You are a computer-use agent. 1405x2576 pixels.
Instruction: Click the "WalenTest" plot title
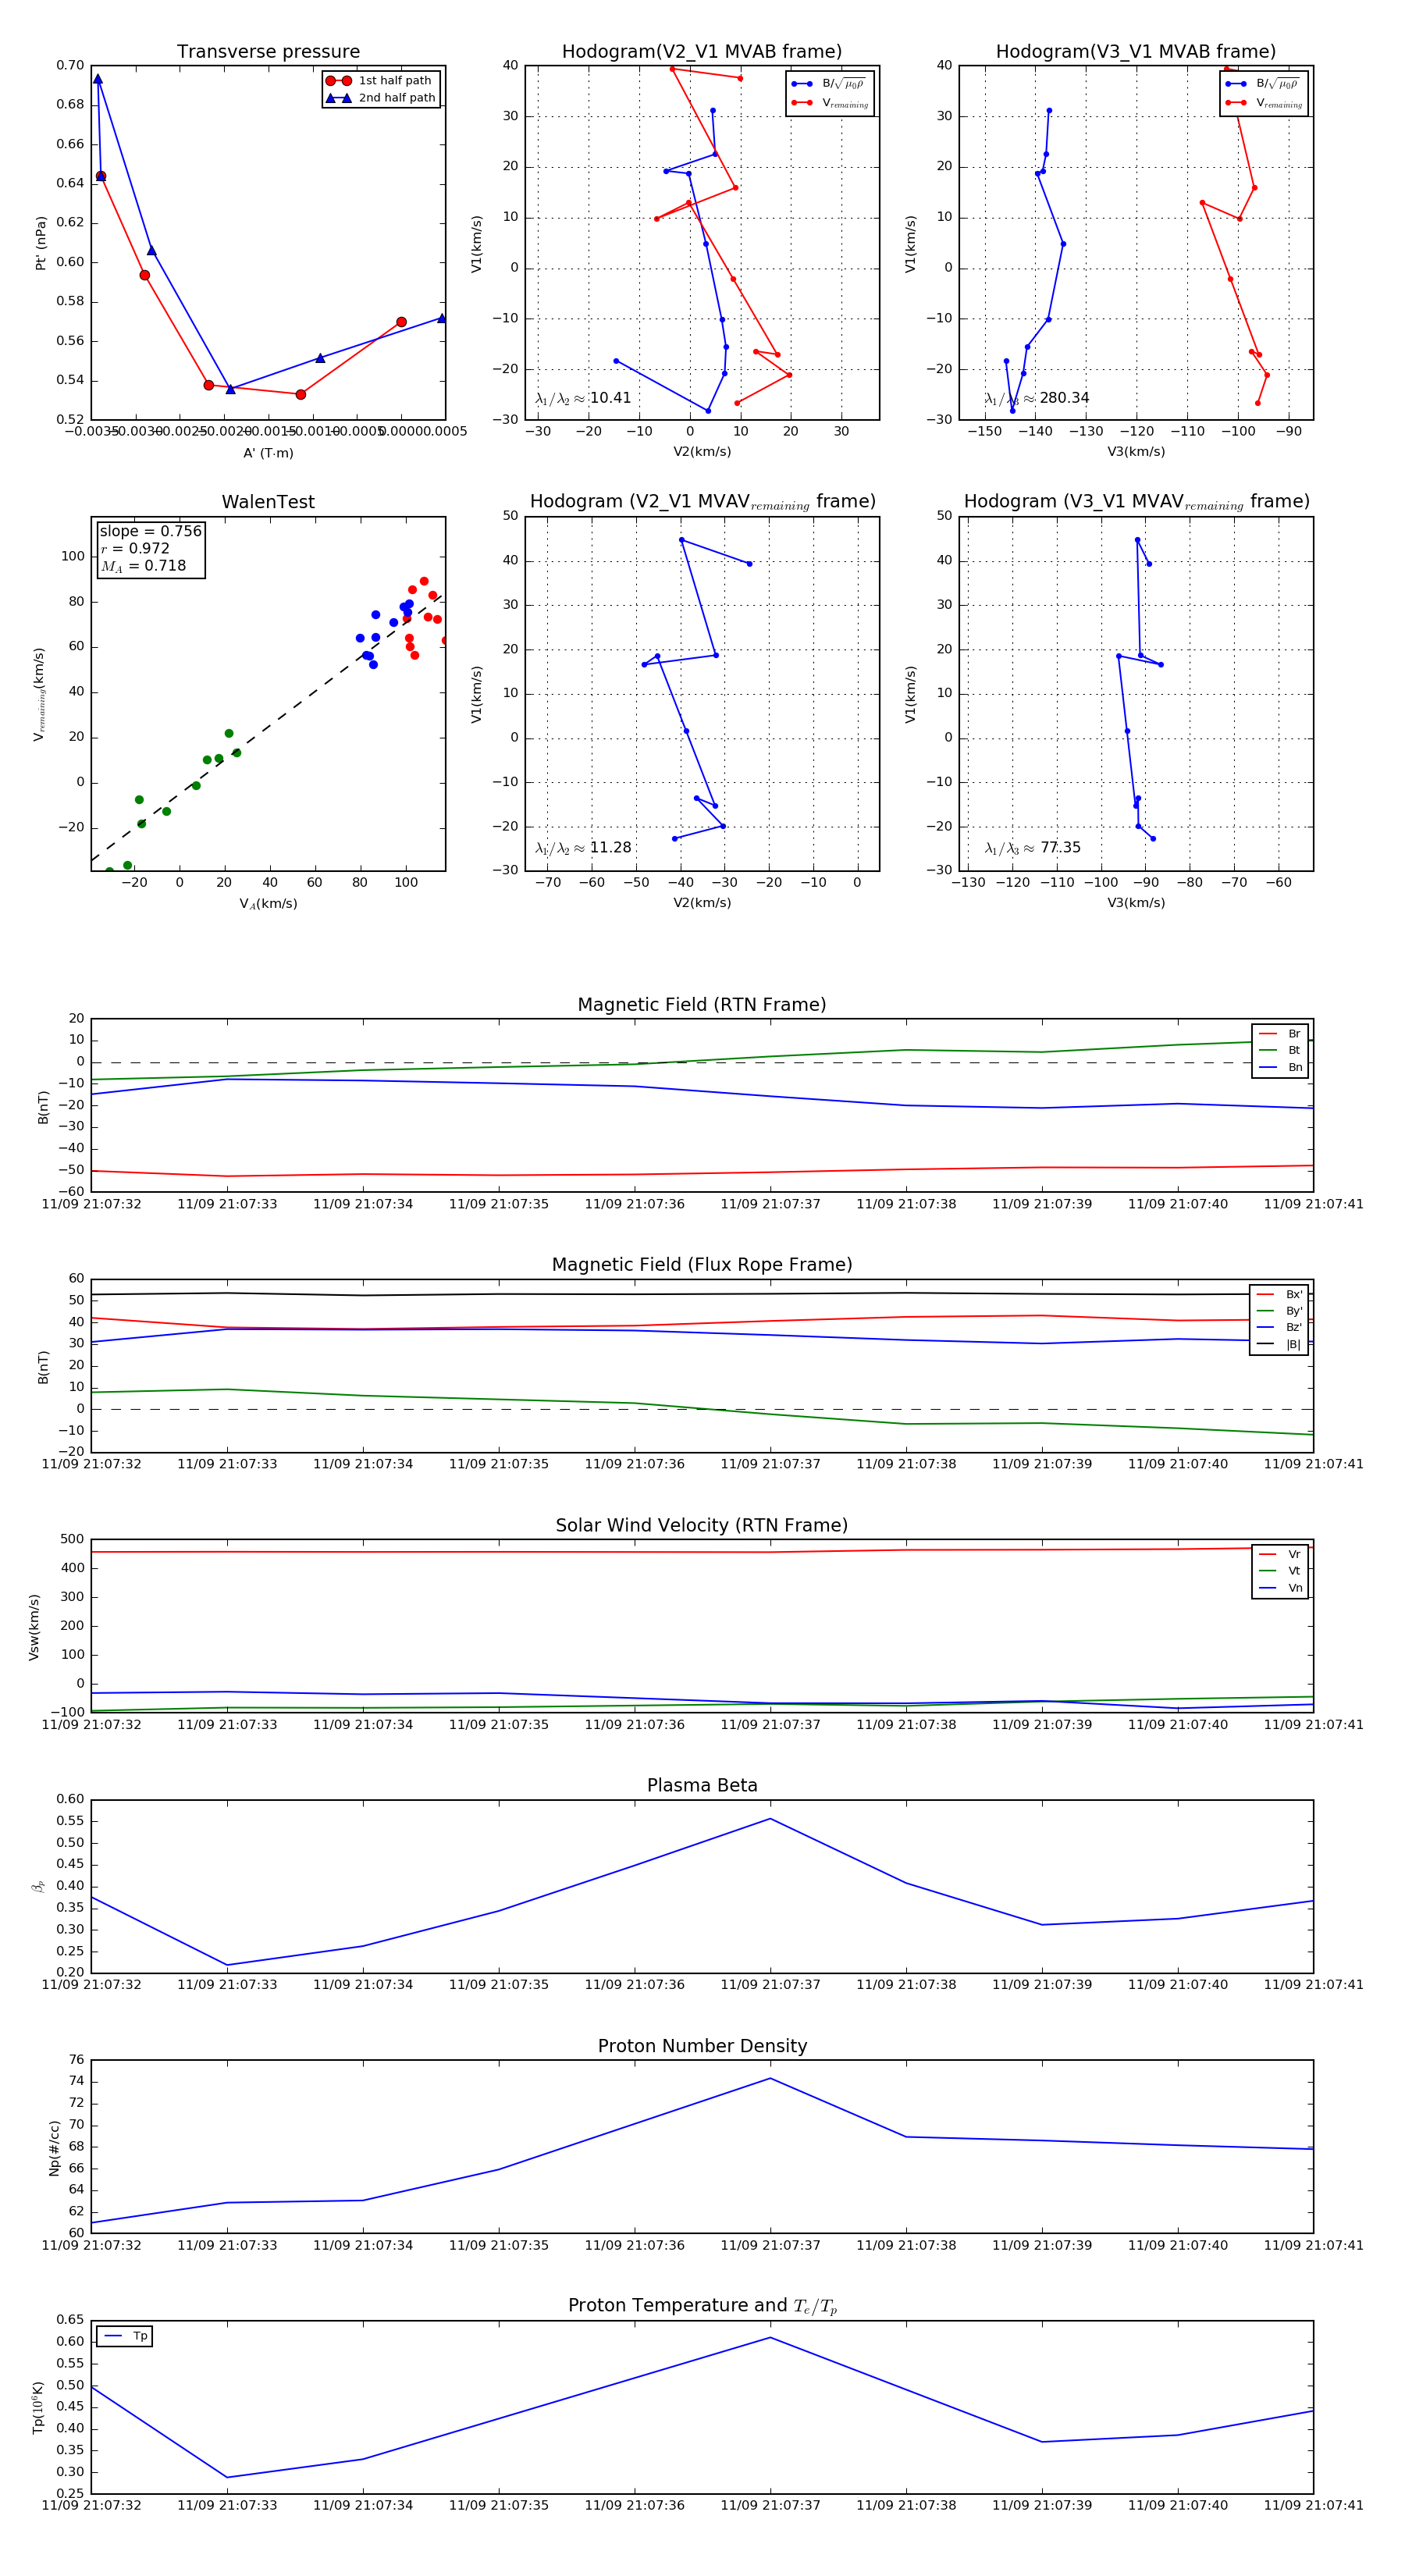coord(268,502)
